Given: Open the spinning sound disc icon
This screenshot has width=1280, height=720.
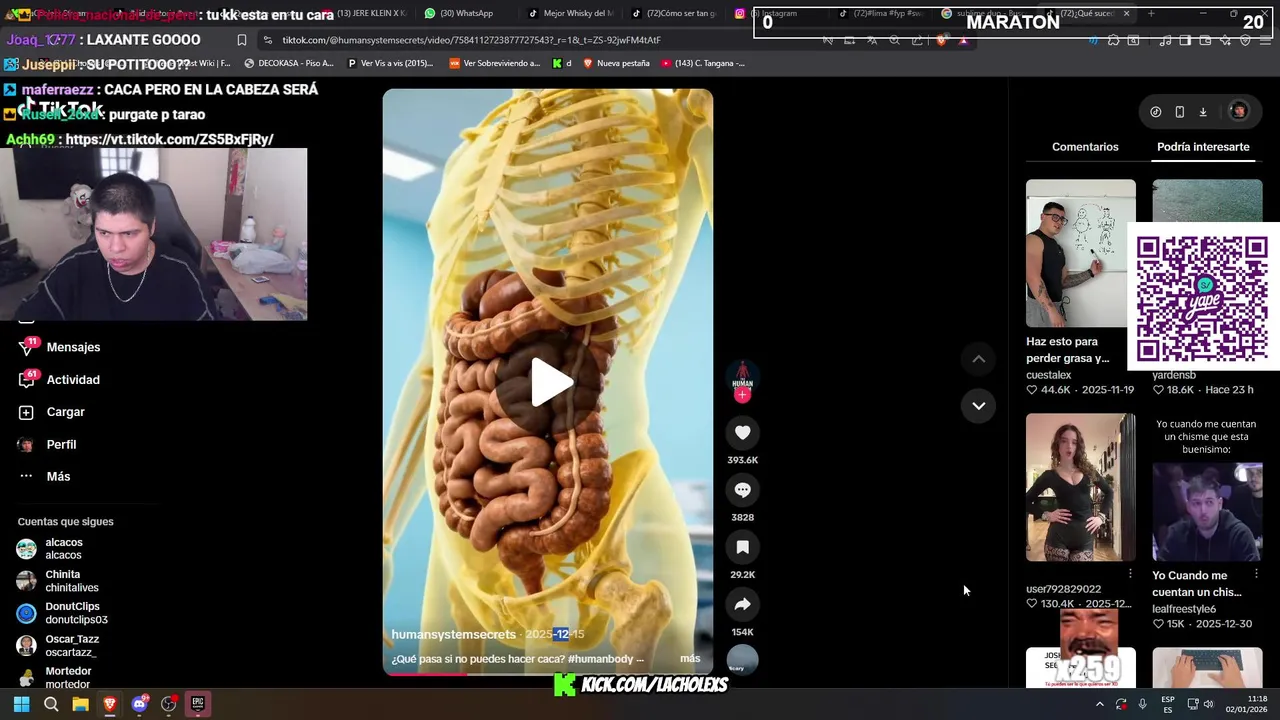Looking at the screenshot, I should [742, 660].
